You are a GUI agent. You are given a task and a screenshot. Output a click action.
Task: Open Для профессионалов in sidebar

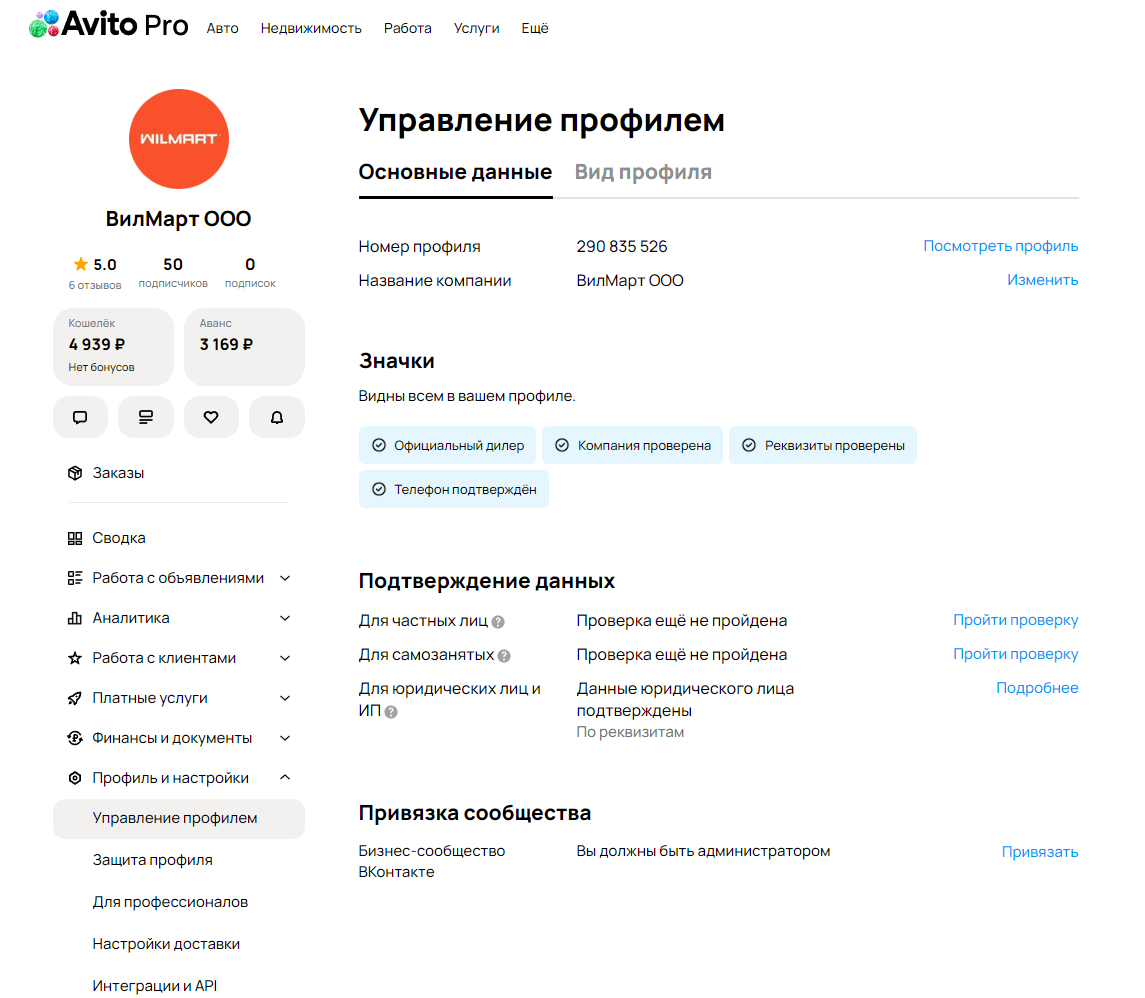[170, 902]
